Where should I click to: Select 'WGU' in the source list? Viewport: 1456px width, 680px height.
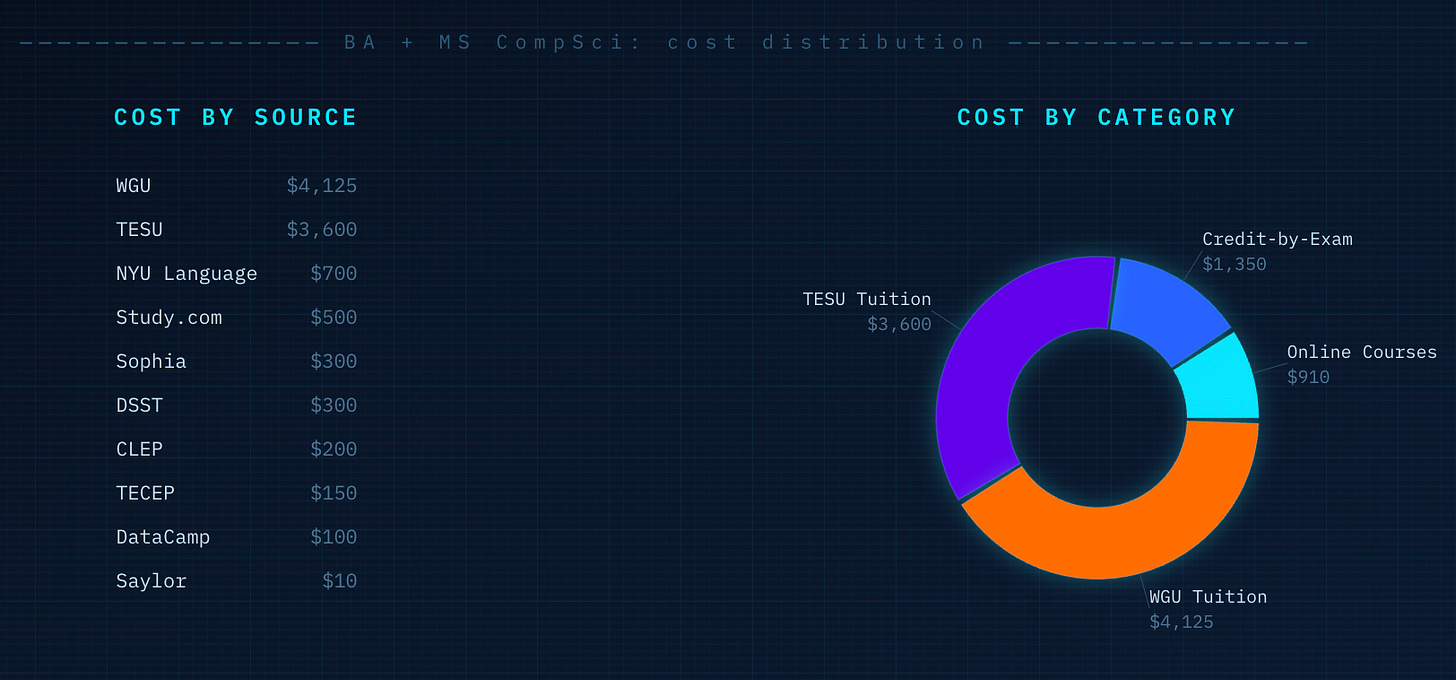(x=134, y=185)
